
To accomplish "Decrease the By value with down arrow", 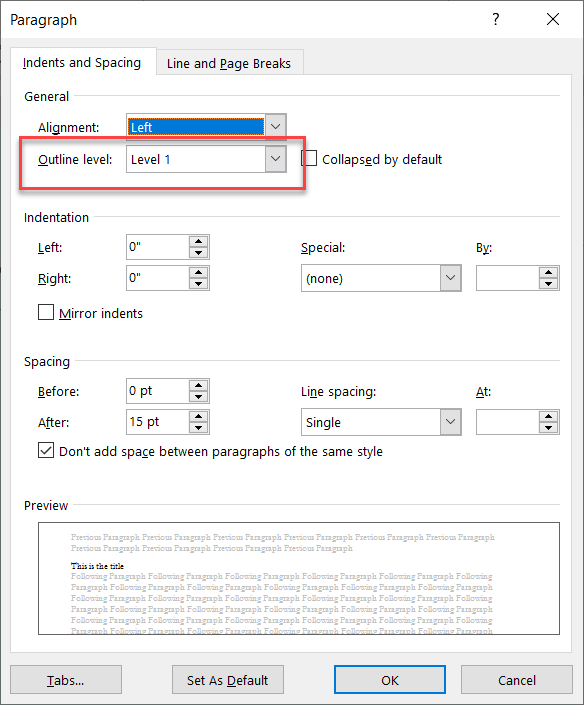I will (x=548, y=284).
